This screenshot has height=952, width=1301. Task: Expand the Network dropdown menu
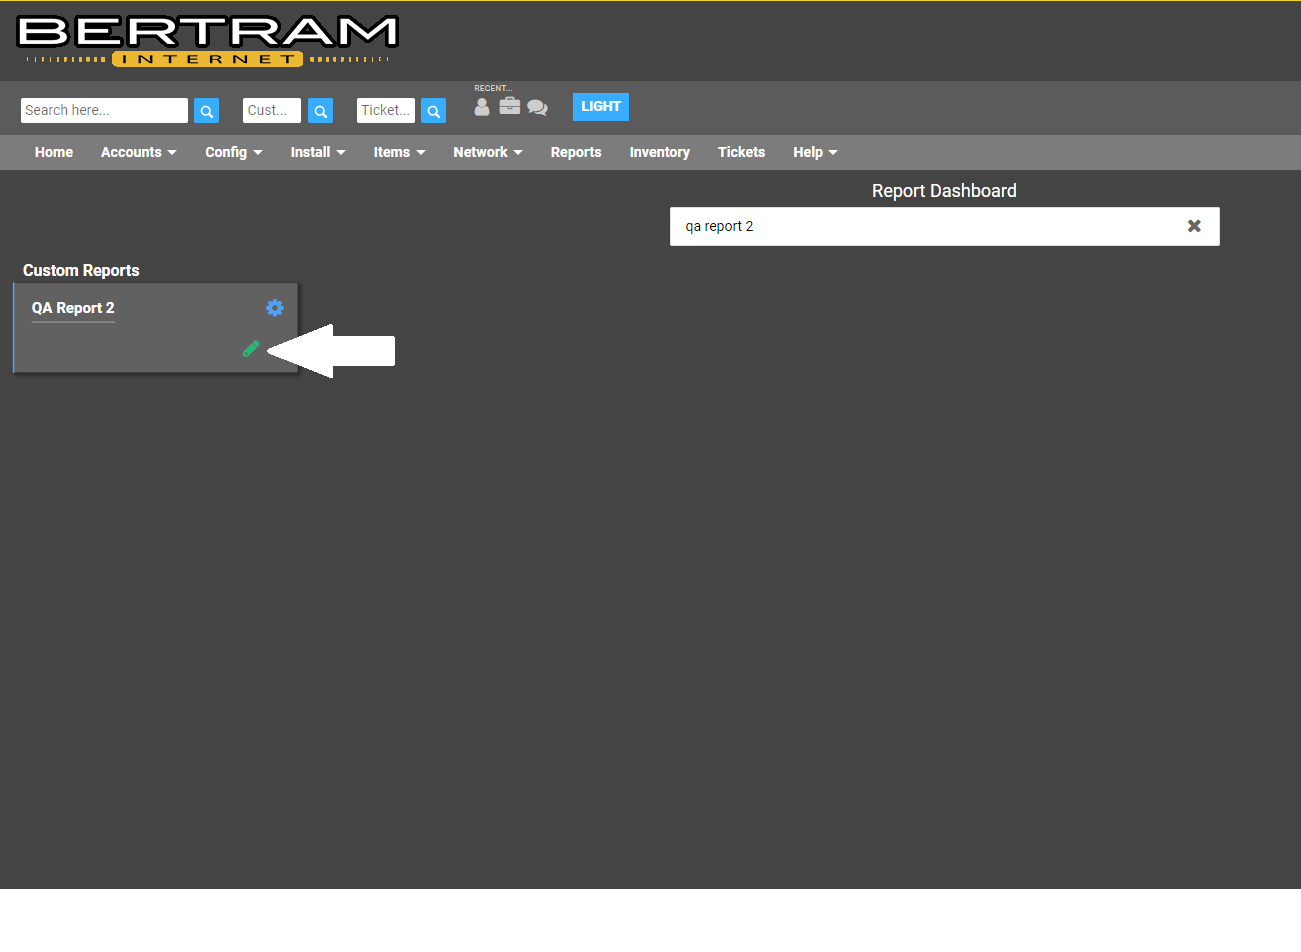coord(487,152)
